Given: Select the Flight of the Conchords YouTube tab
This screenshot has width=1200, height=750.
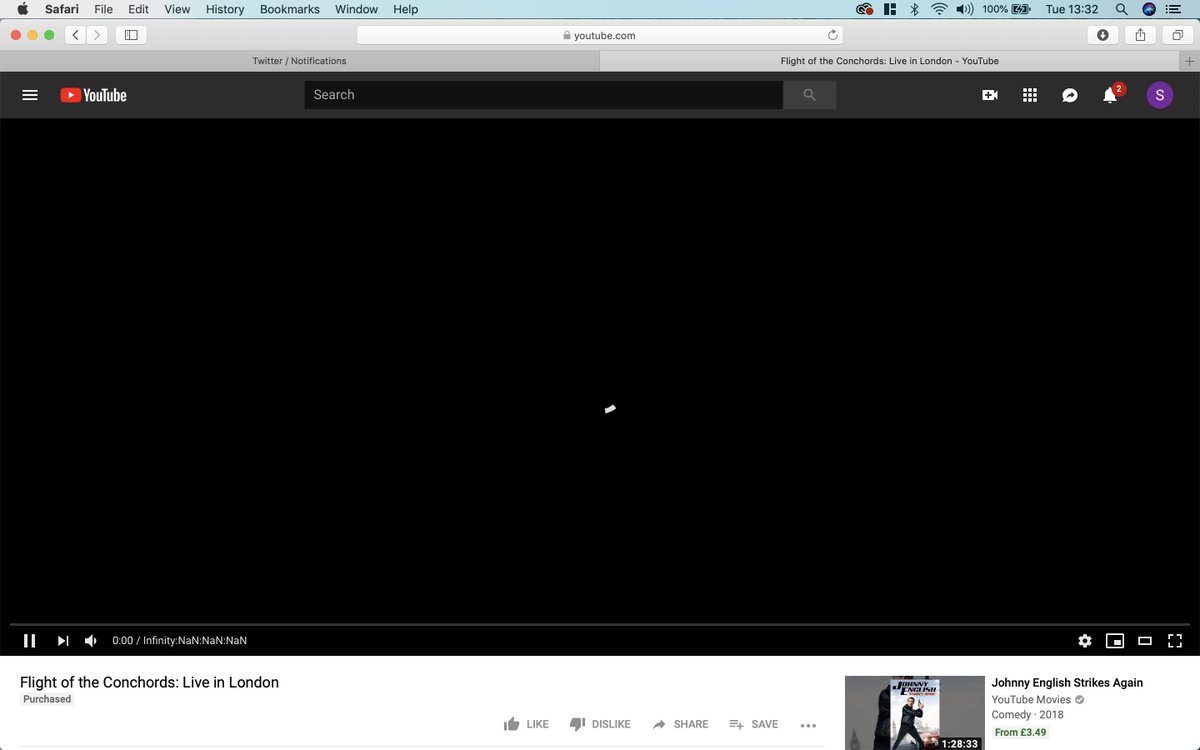Looking at the screenshot, I should (x=890, y=61).
